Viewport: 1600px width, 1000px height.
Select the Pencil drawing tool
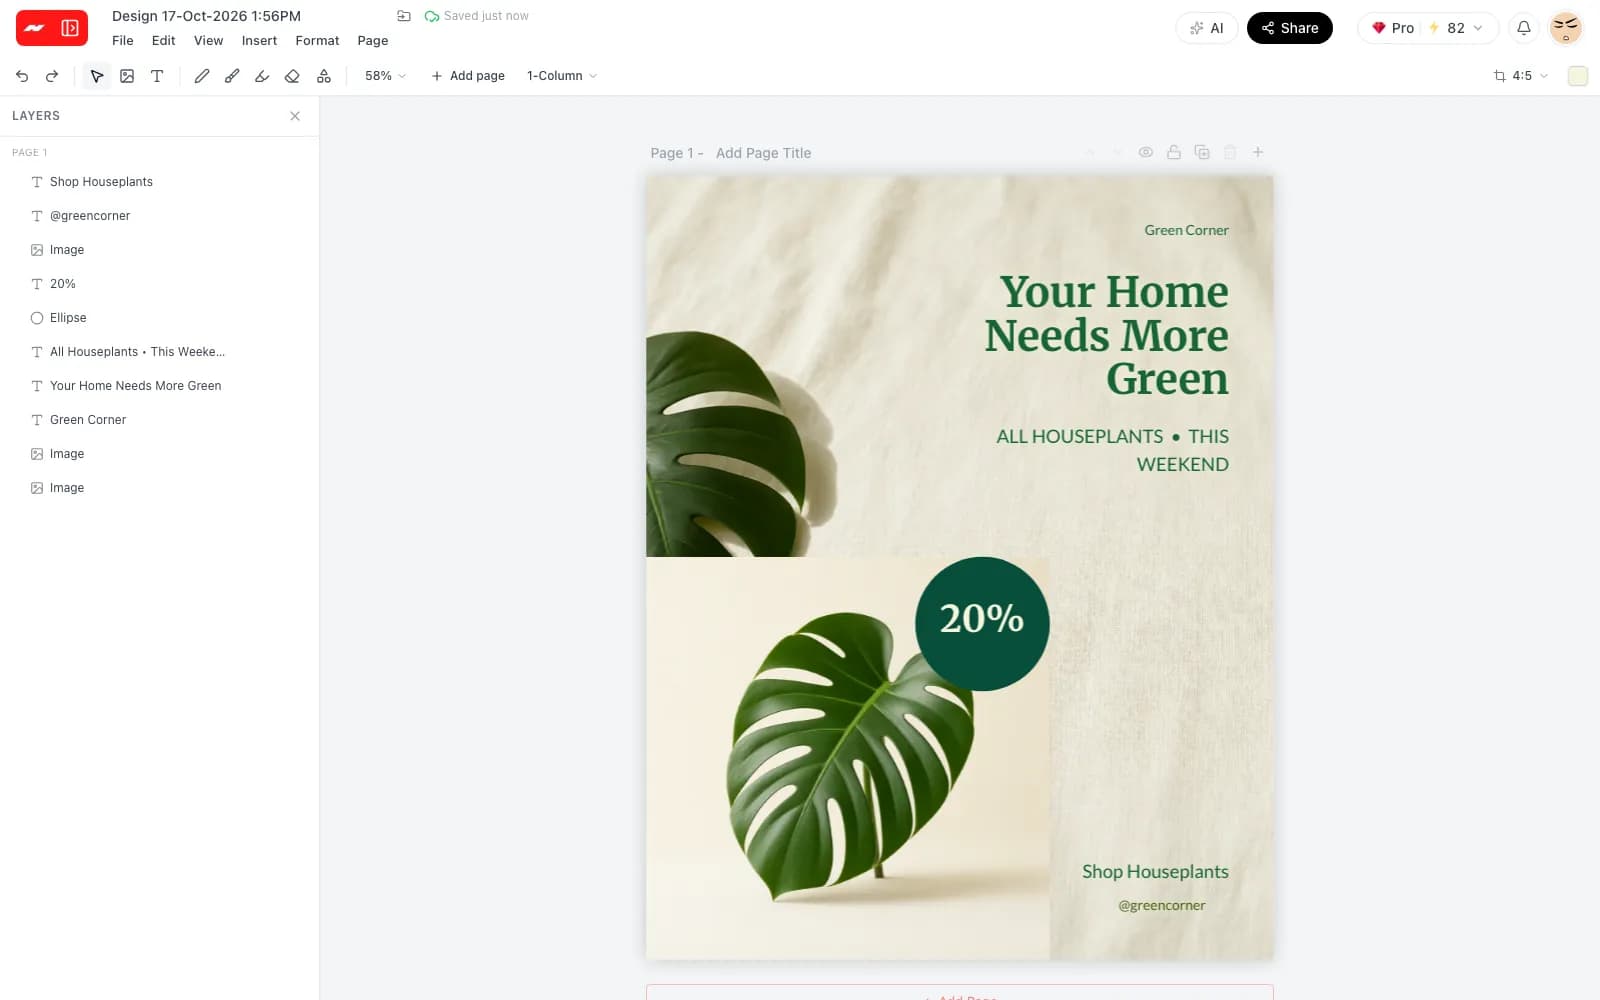pos(202,76)
